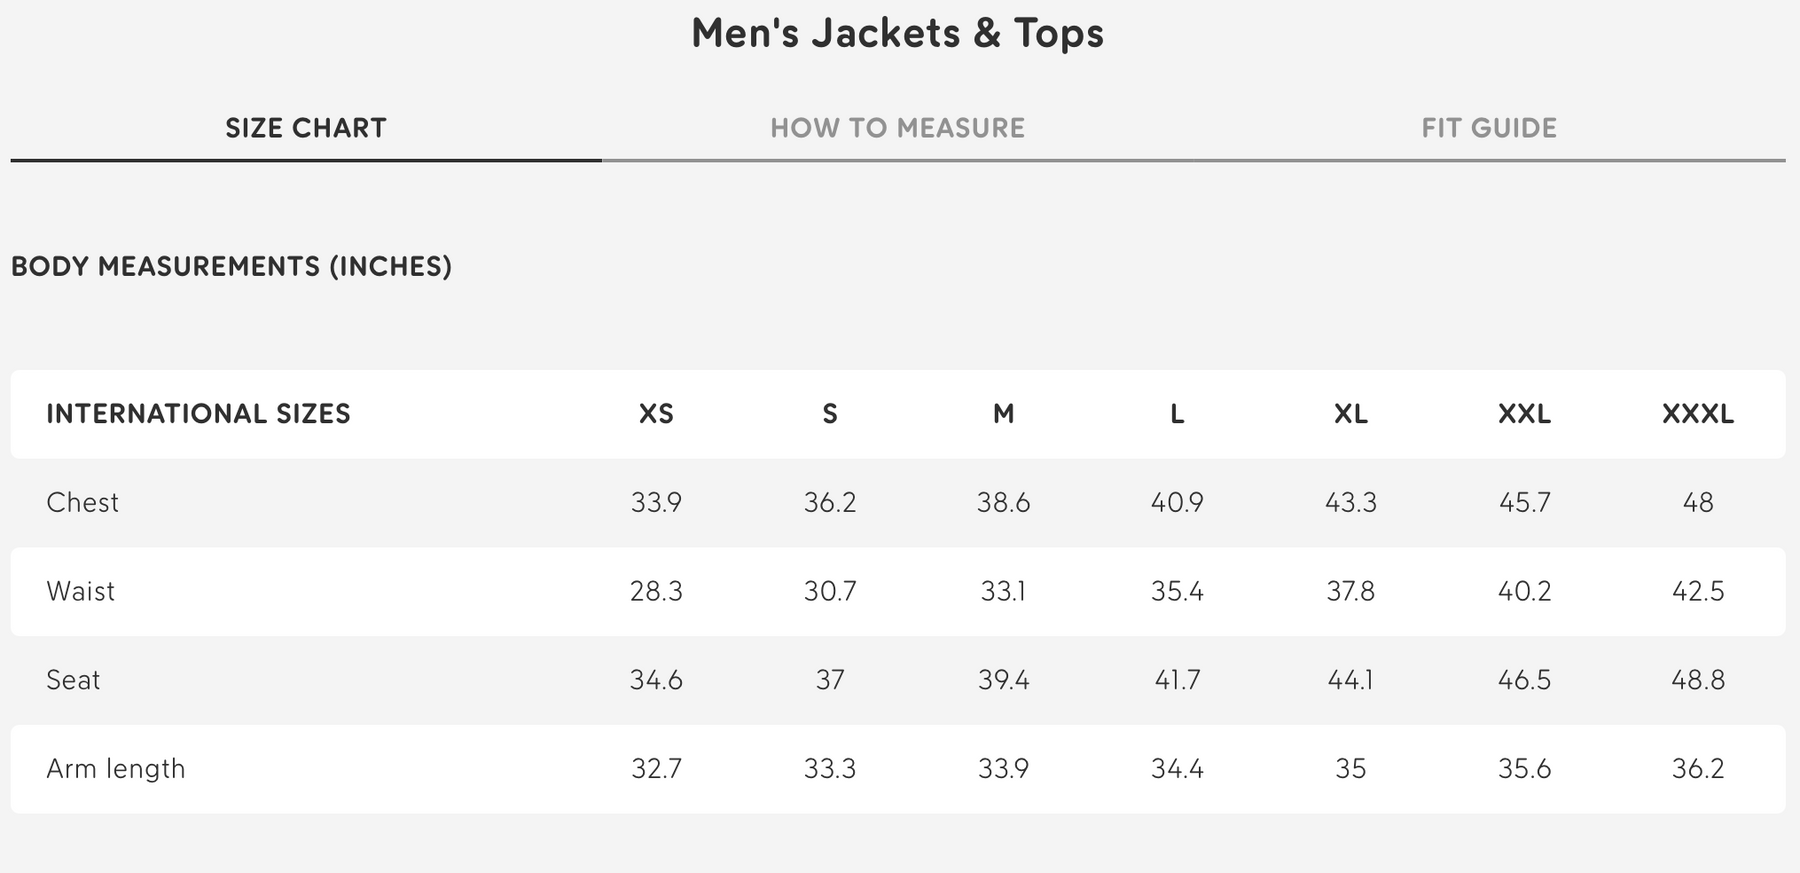The width and height of the screenshot is (1800, 873).
Task: Click the Waist row label
Action: (80, 591)
